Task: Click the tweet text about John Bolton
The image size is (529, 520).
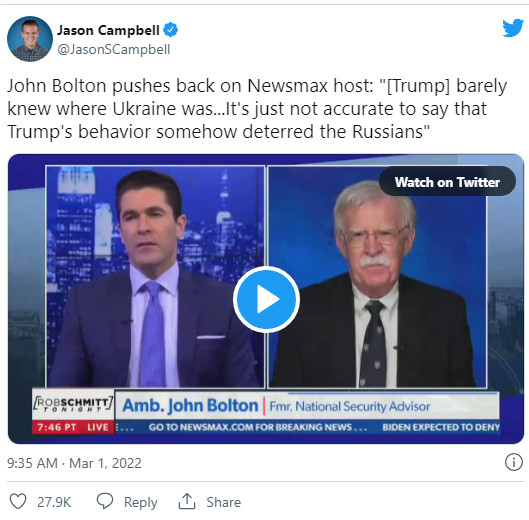Action: [x=257, y=109]
